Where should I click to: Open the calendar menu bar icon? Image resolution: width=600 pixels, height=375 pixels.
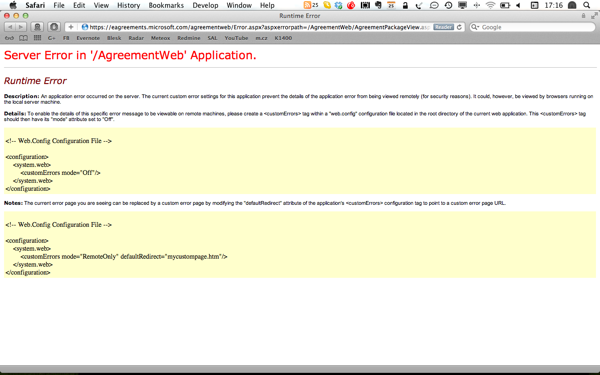[x=391, y=5]
